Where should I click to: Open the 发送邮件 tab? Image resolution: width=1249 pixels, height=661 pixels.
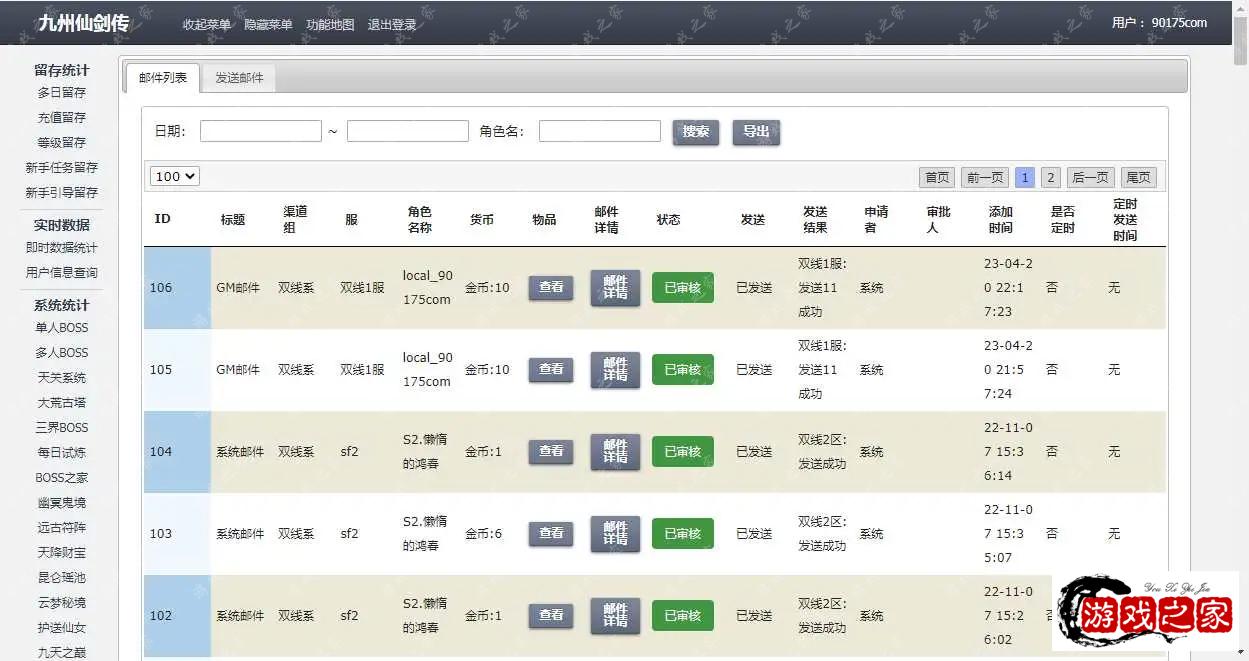coord(239,78)
